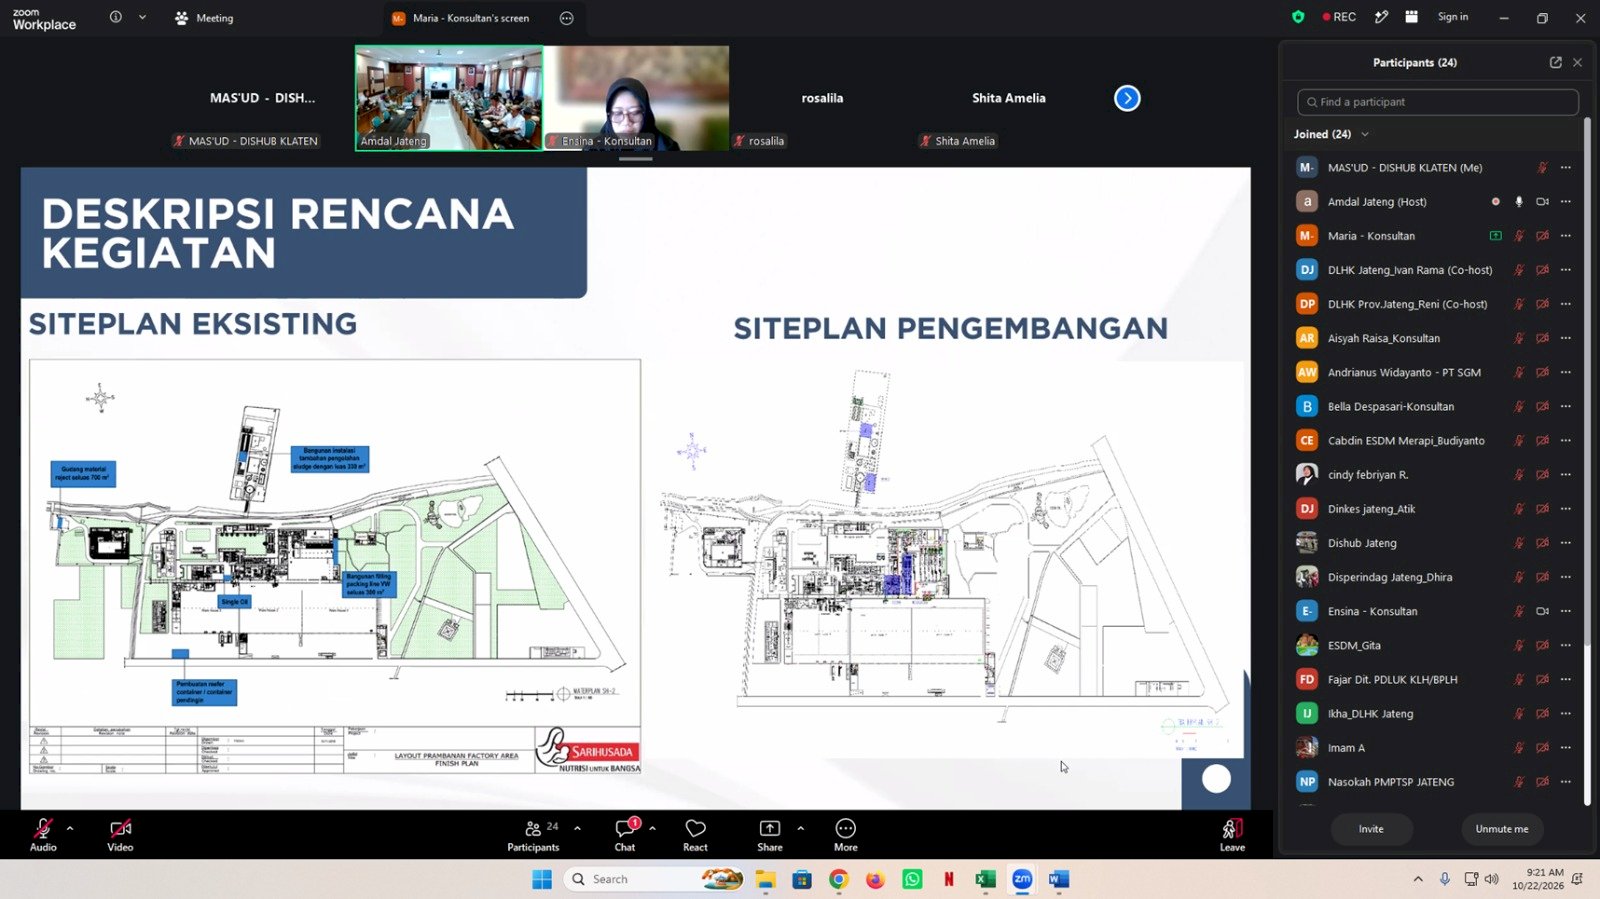
Task: Open the Meeting tab at top
Action: [x=205, y=18]
